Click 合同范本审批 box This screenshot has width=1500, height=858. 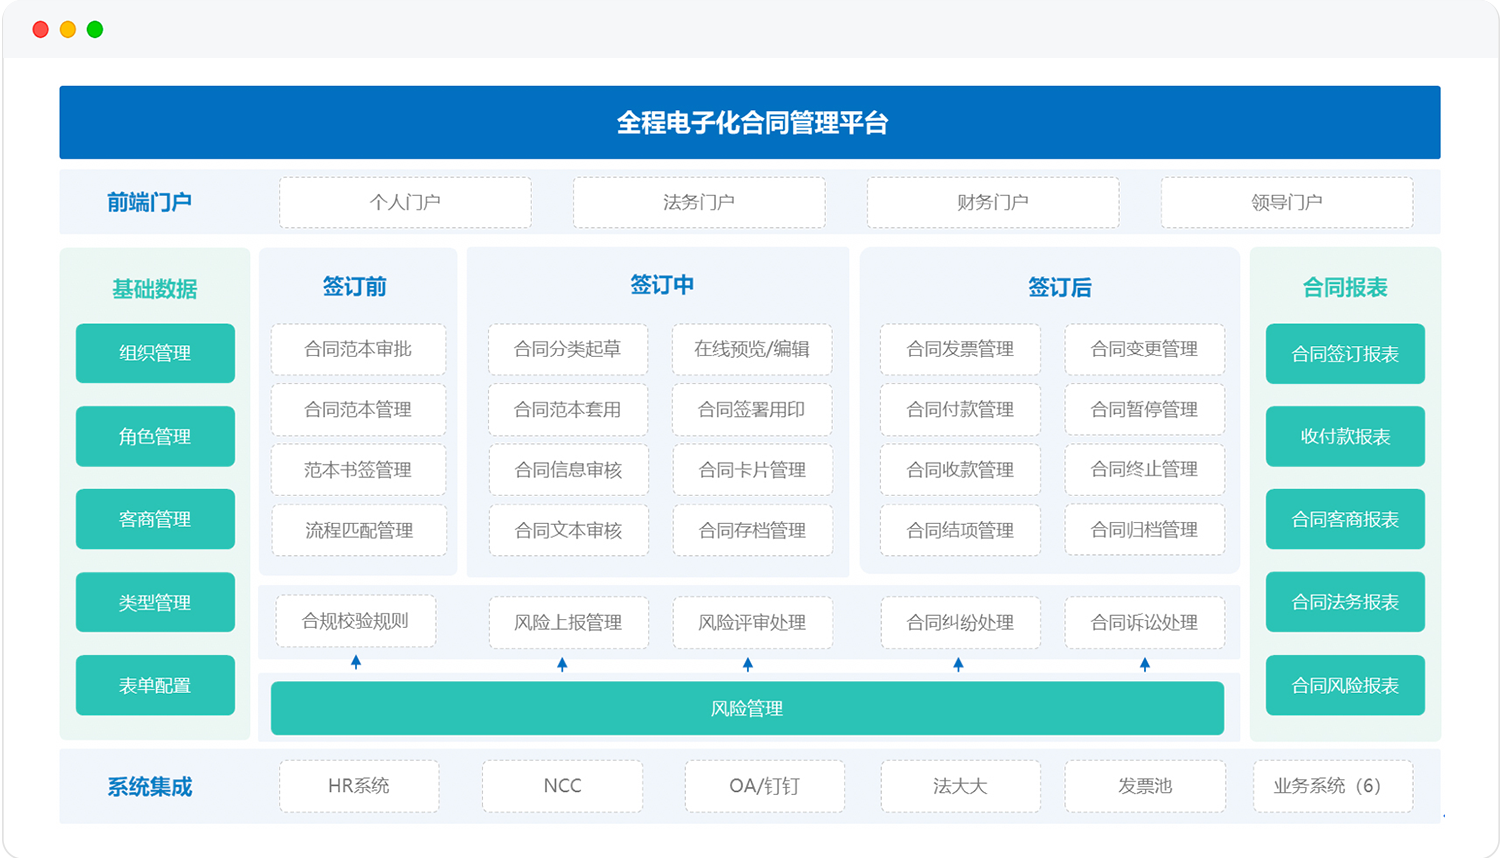tap(358, 349)
